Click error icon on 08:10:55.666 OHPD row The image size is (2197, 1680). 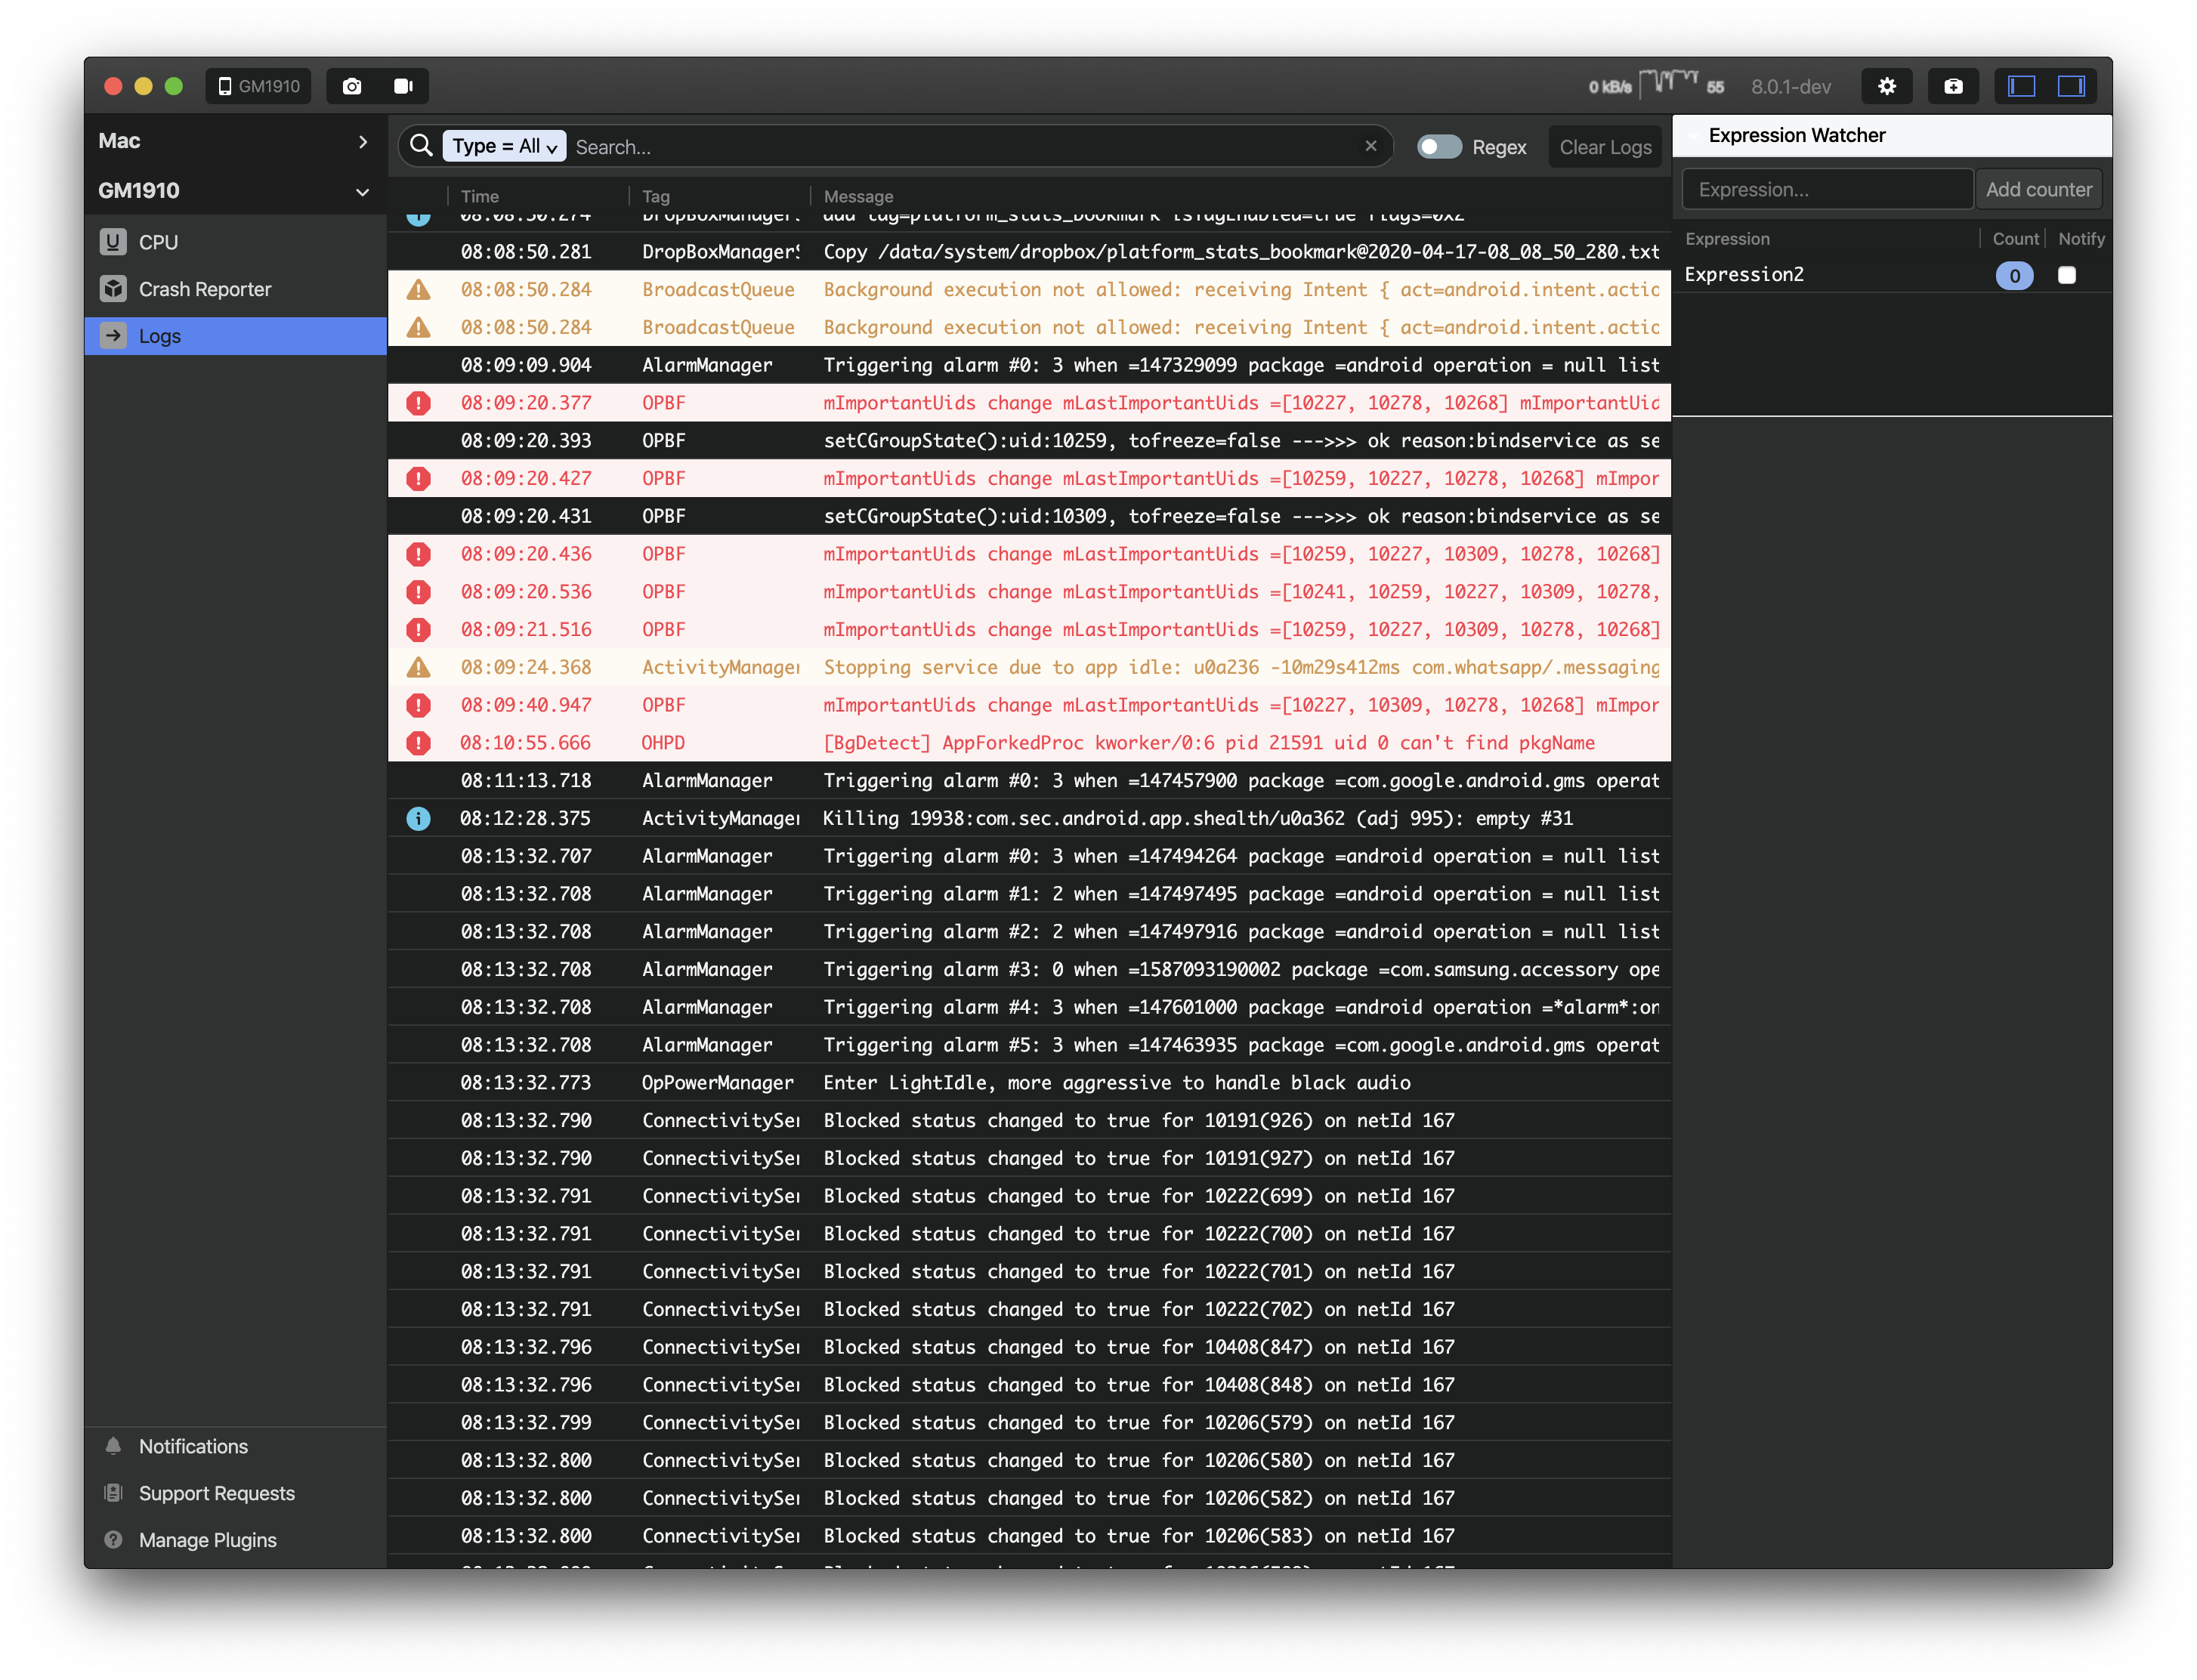pyautogui.click(x=418, y=743)
